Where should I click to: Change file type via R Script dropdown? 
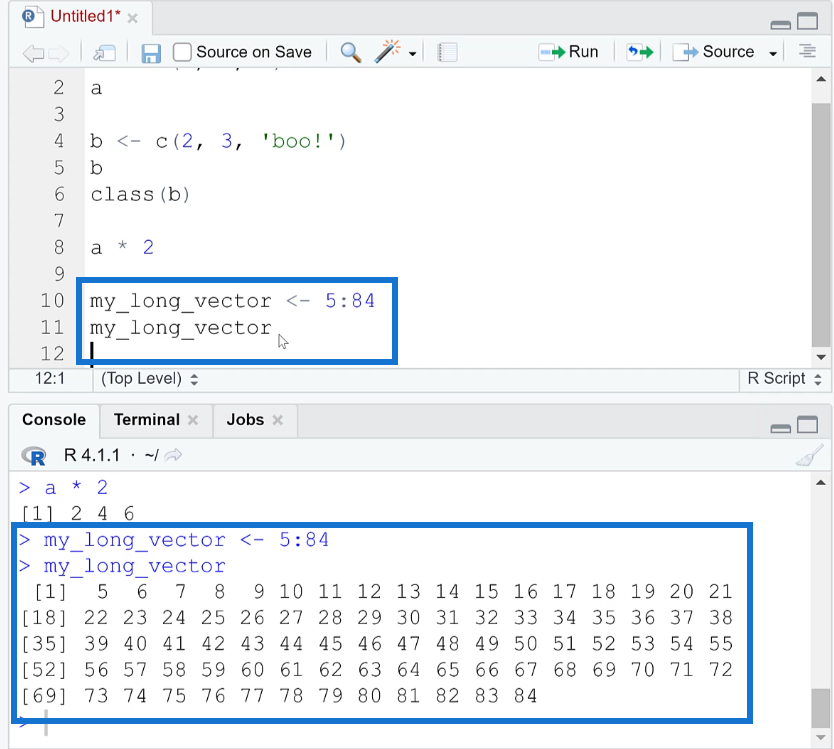(x=785, y=378)
